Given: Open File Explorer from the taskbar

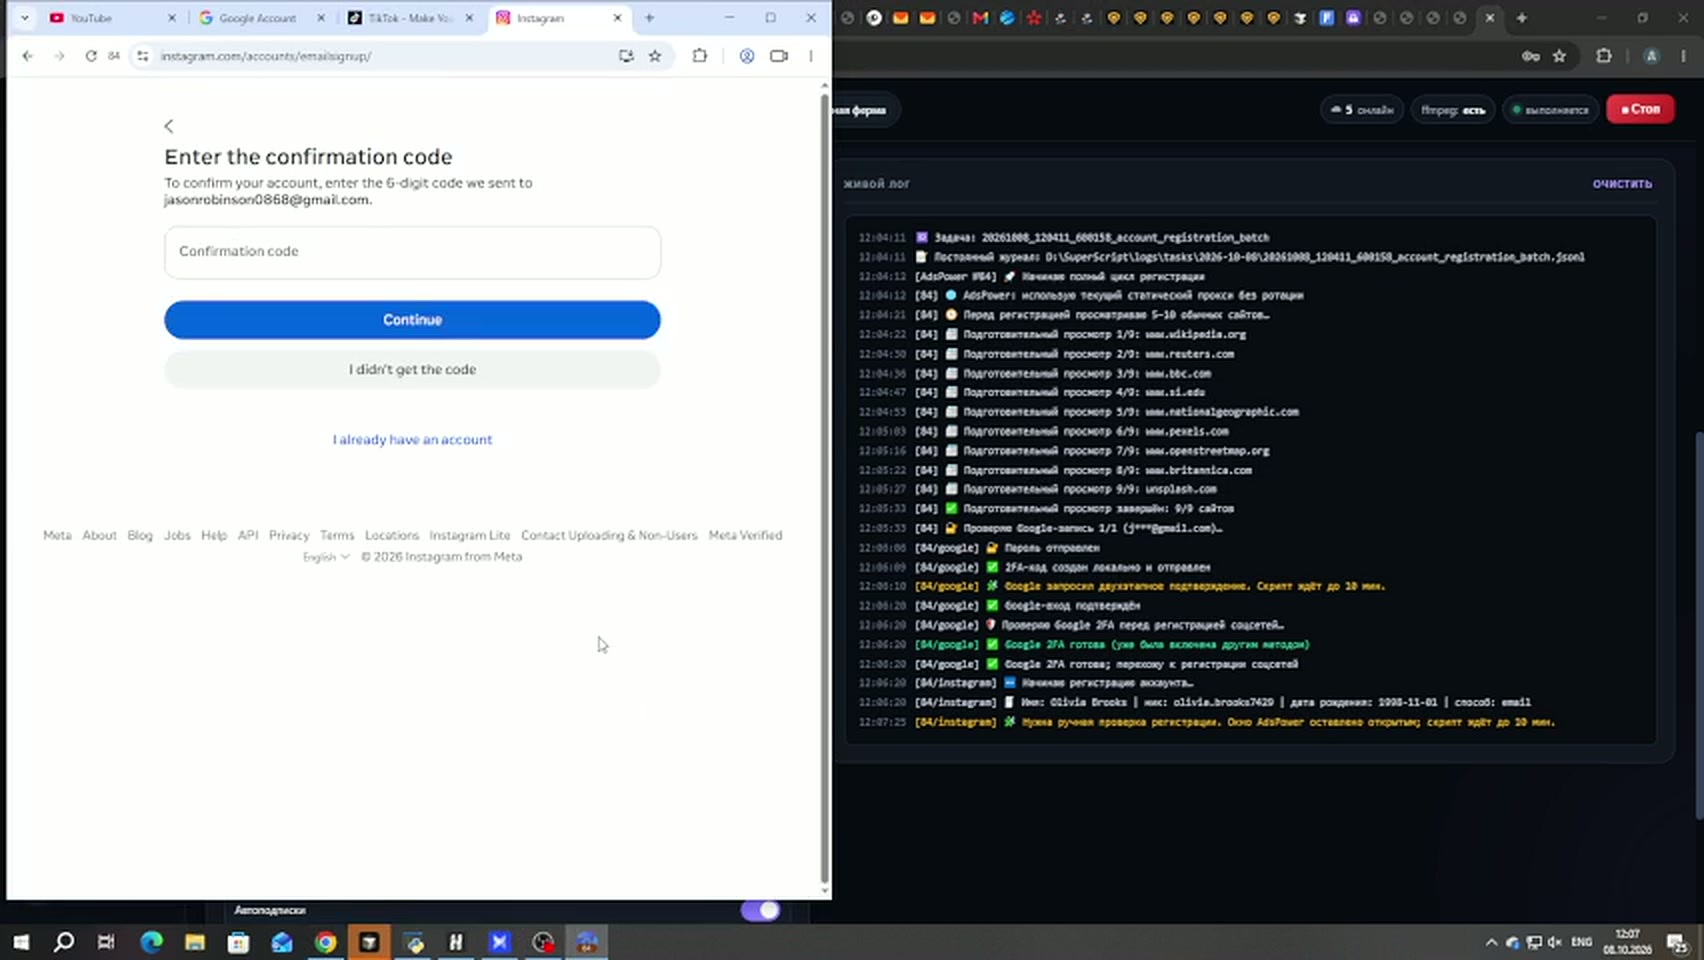Looking at the screenshot, I should pos(195,942).
